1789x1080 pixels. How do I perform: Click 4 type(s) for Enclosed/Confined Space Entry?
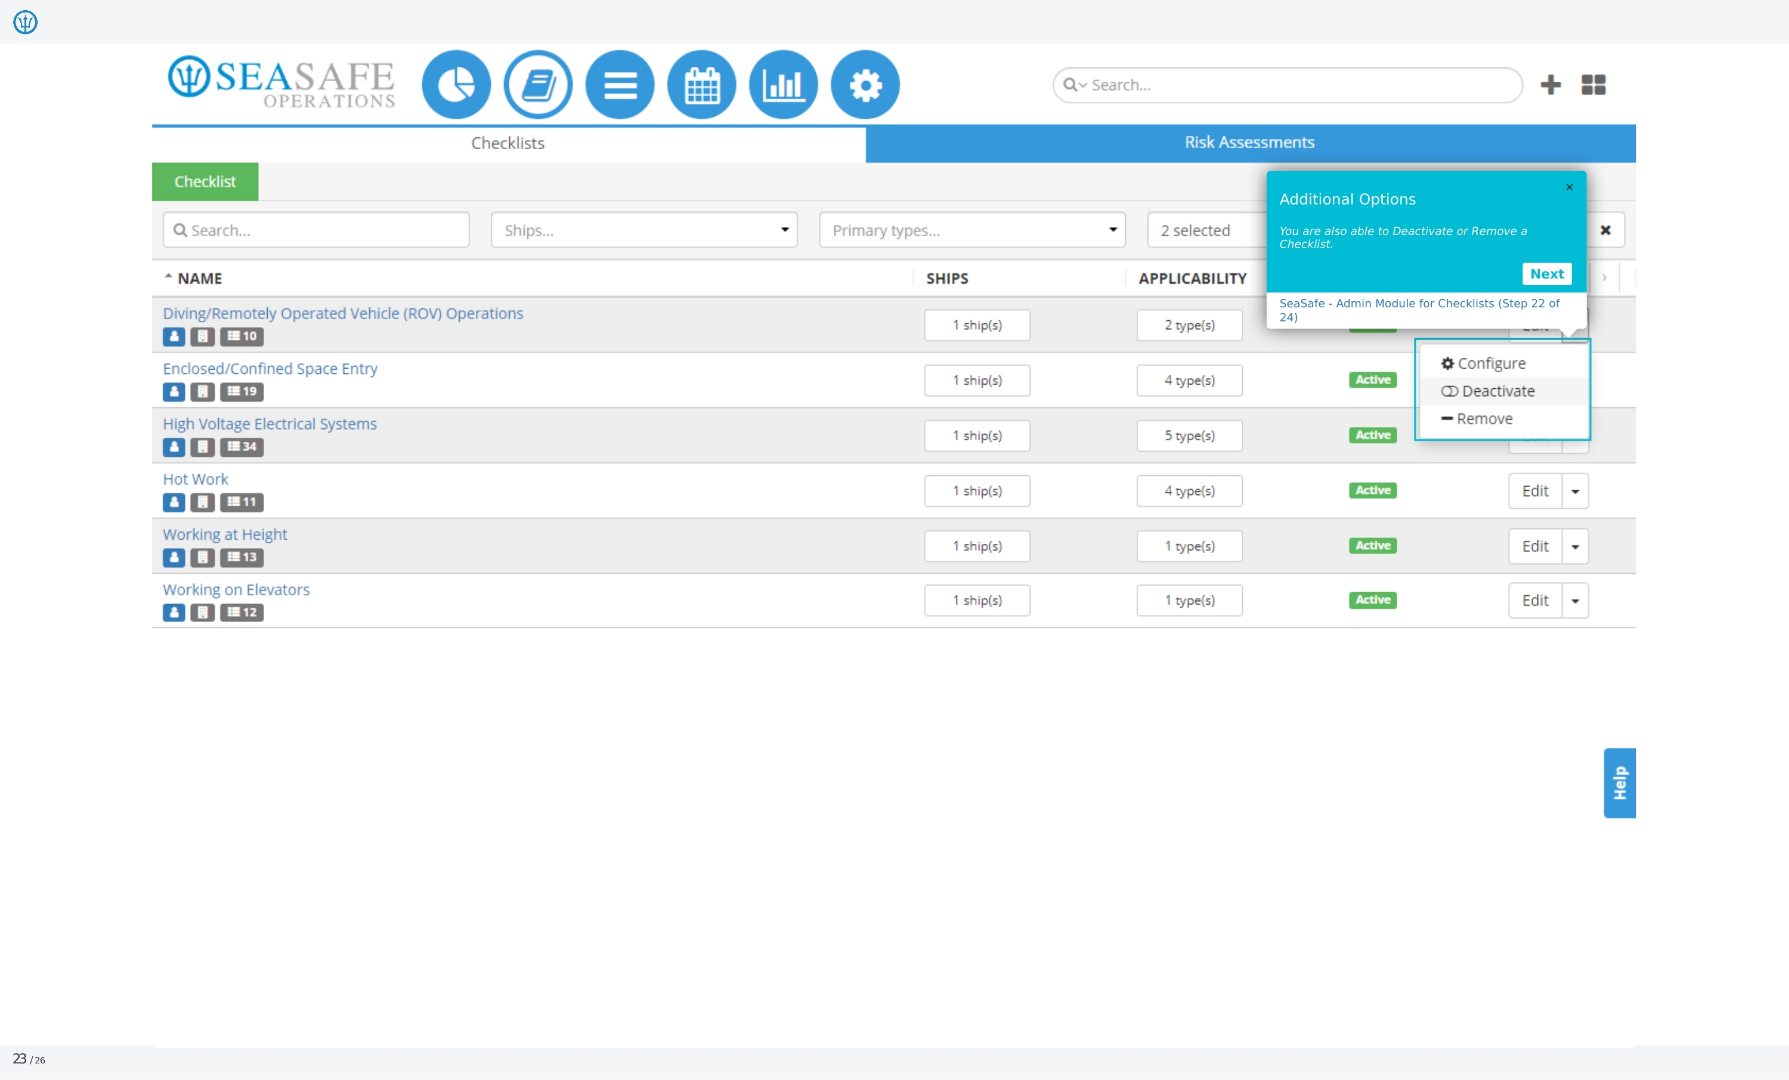[x=1190, y=380]
